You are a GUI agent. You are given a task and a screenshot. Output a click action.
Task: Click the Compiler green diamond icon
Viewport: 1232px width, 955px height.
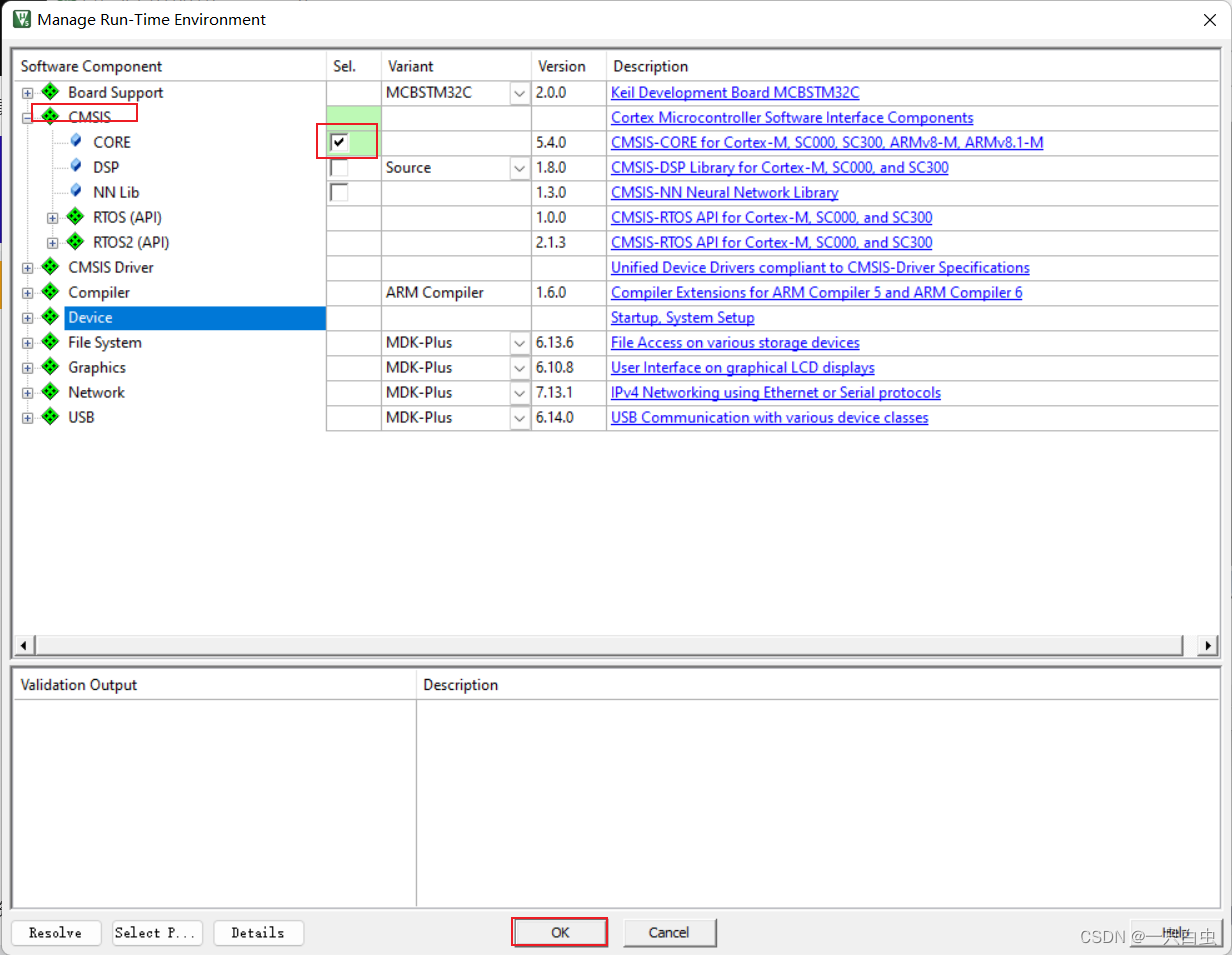[50, 292]
